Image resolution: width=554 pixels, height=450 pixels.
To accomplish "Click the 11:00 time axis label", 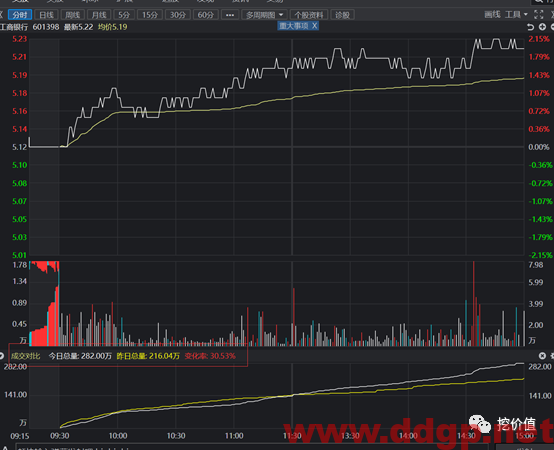I will point(234,436).
